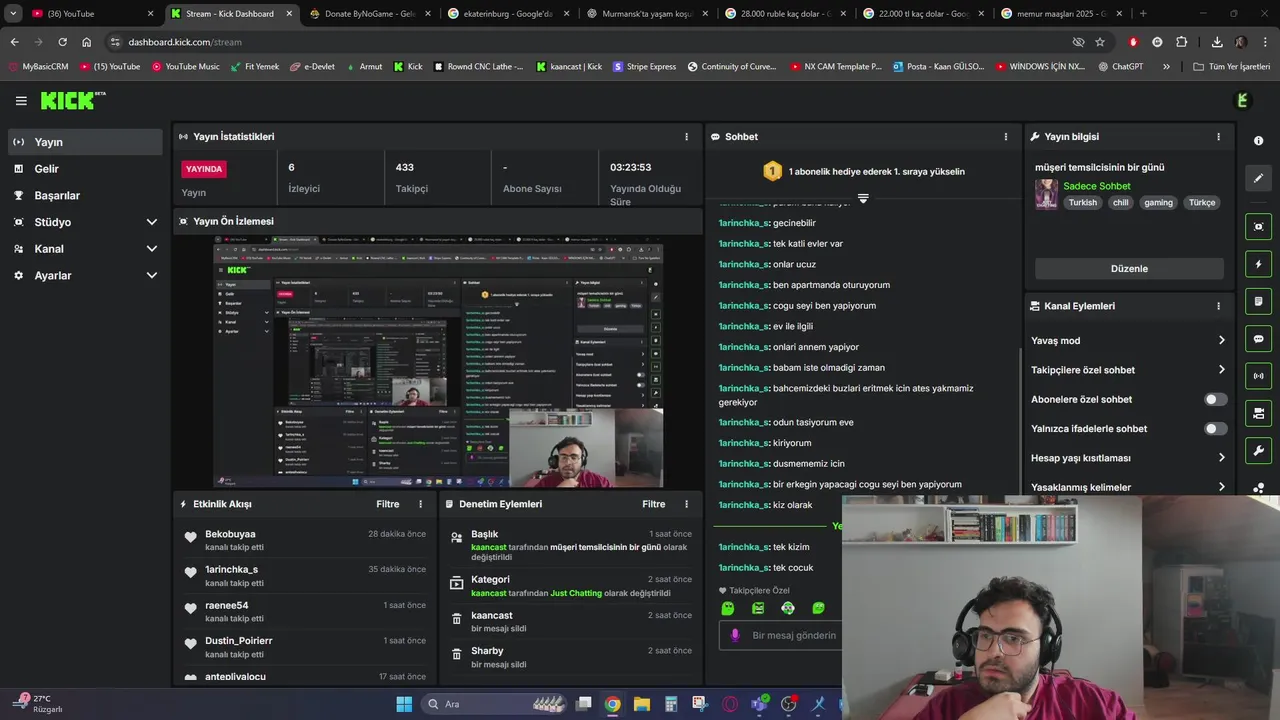Screen dimensions: 1280x720
Task: Click the Kick logo in the header
Action: tap(72, 100)
